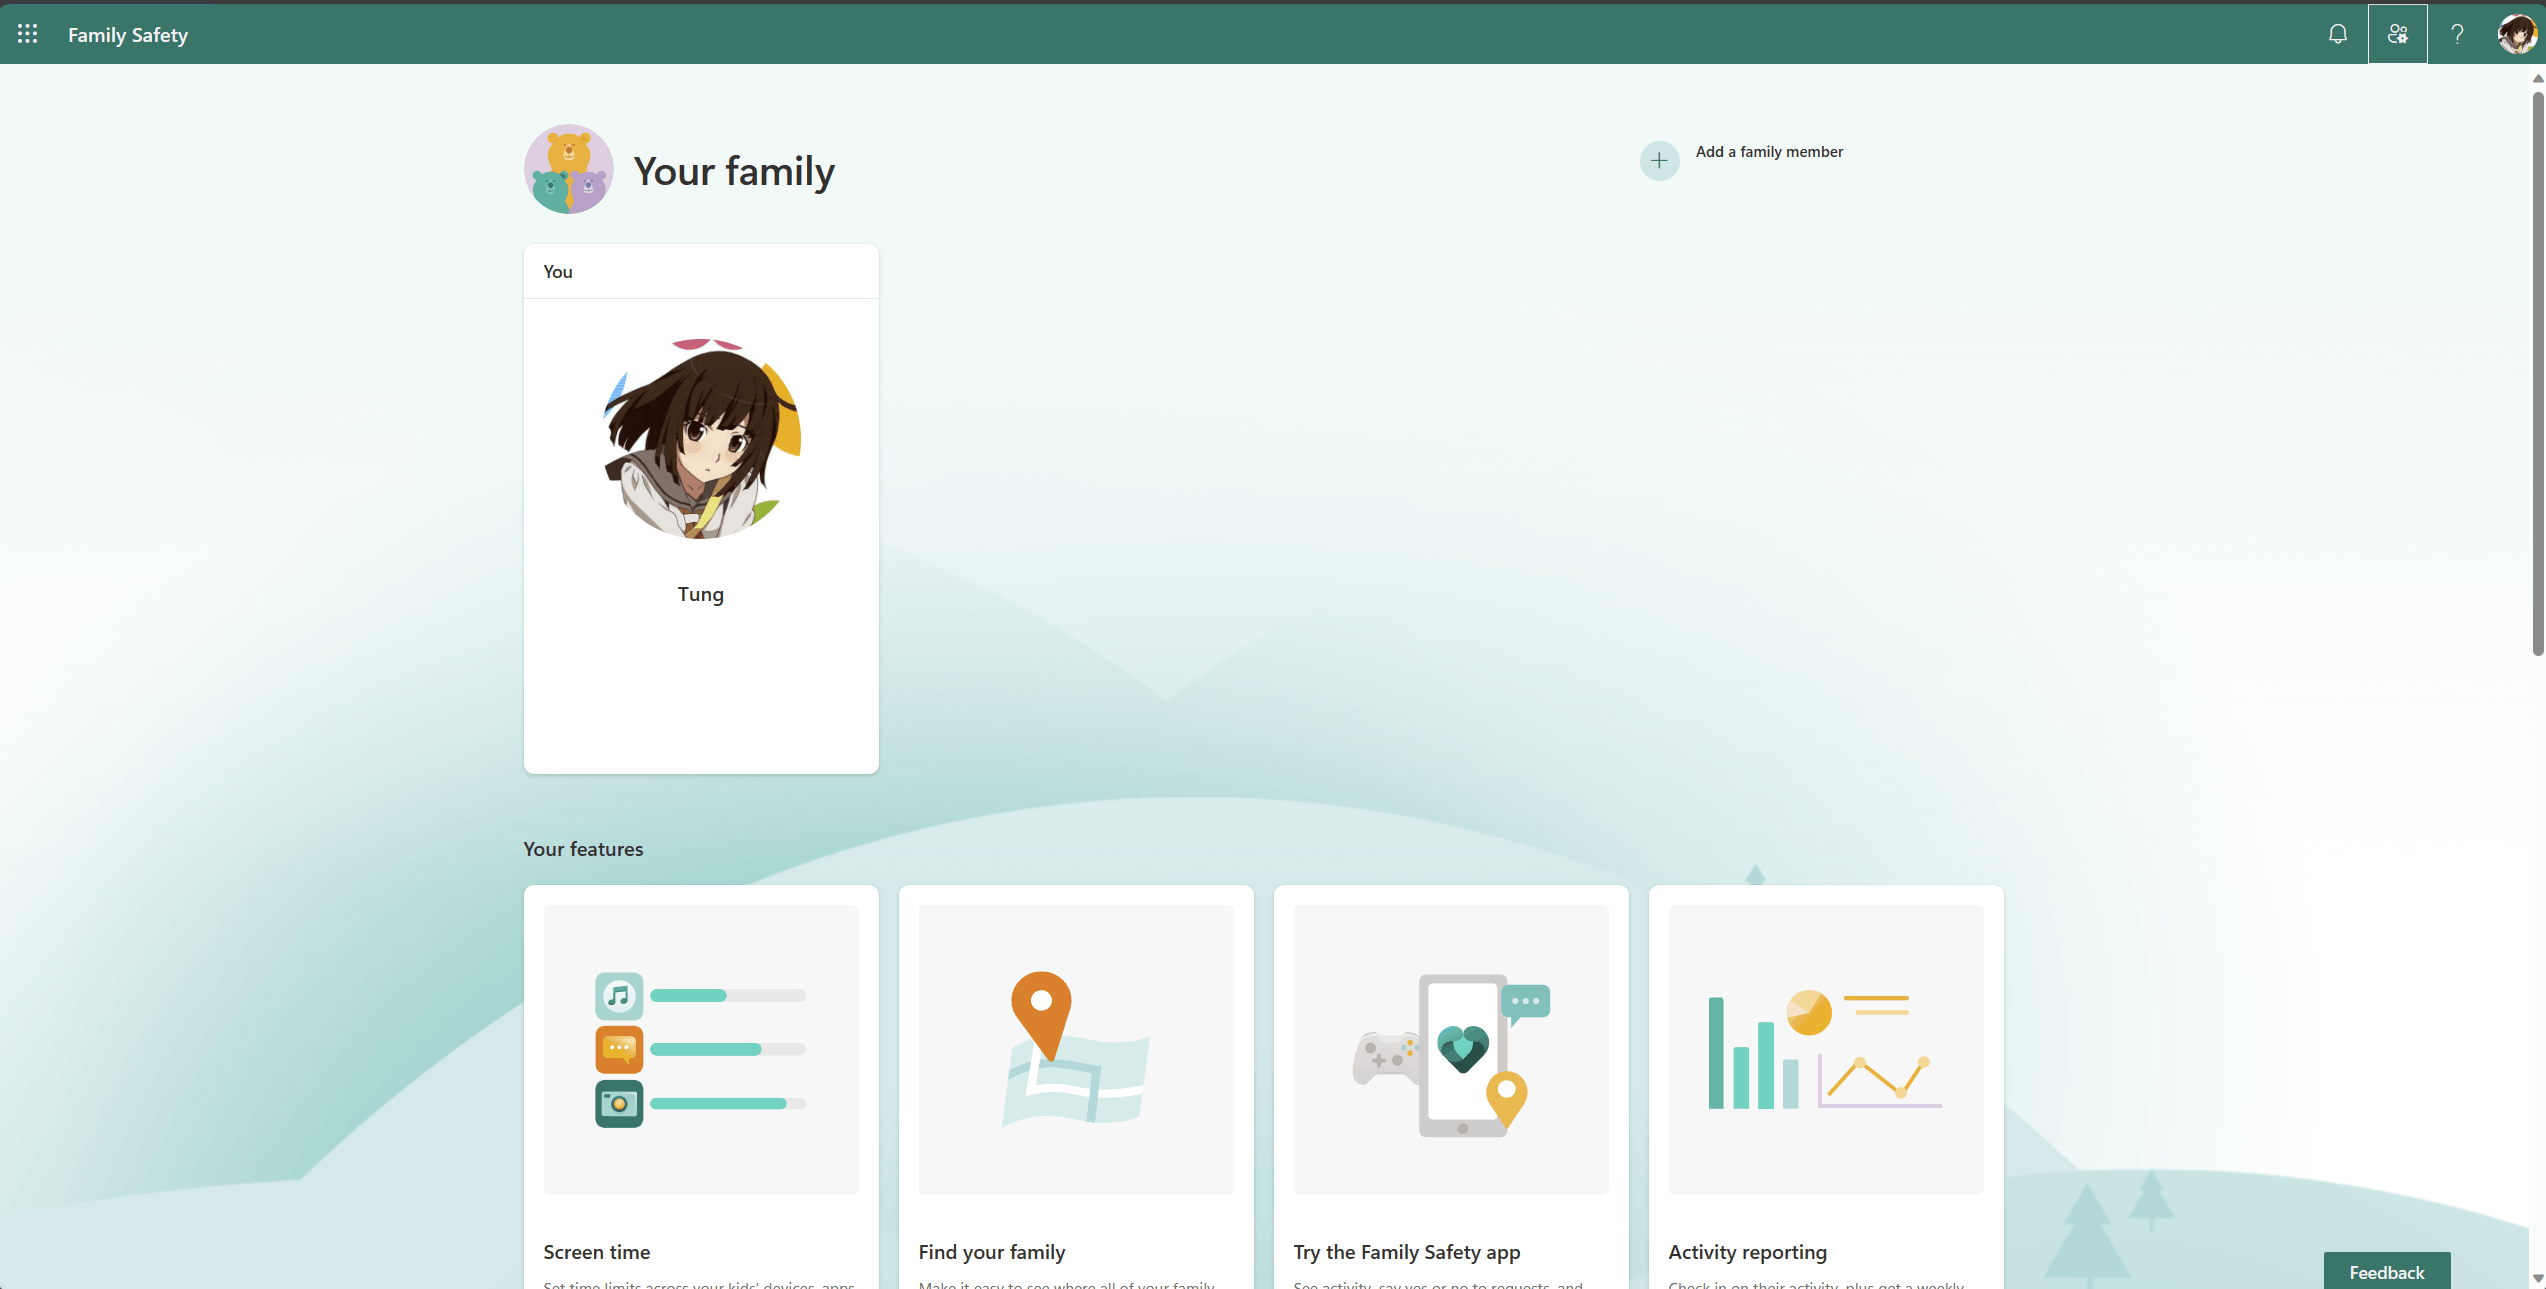Click the Your family heading
This screenshot has width=2546, height=1289.
pyautogui.click(x=734, y=172)
